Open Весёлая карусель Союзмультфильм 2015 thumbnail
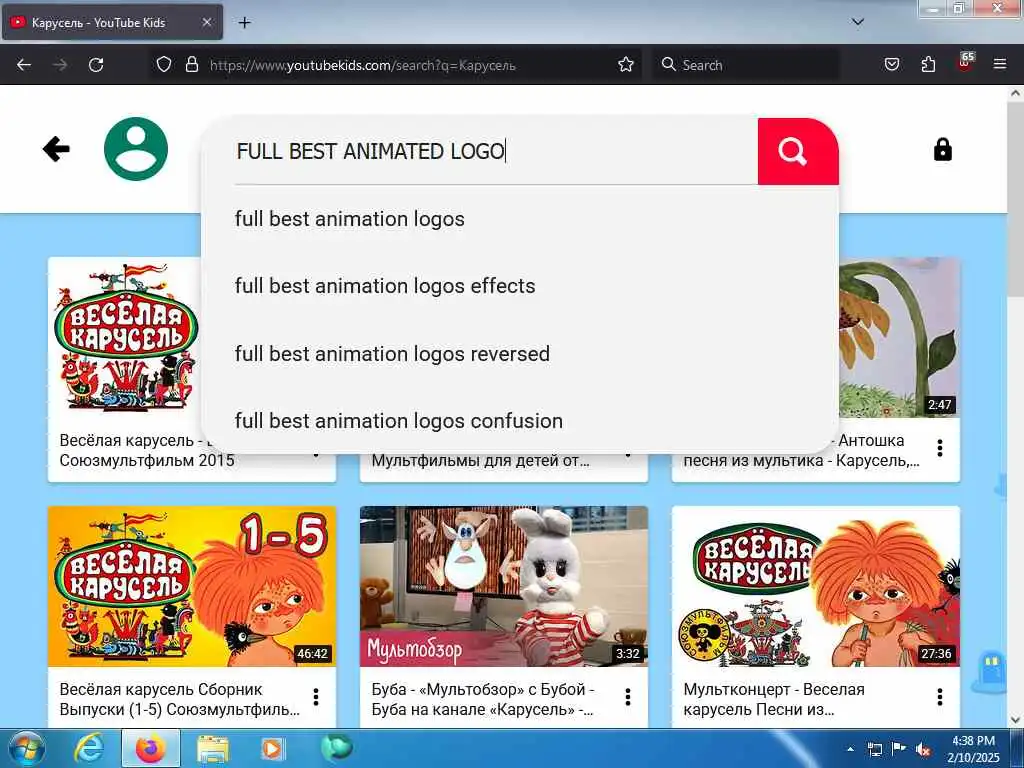This screenshot has width=1024, height=768. 125,337
